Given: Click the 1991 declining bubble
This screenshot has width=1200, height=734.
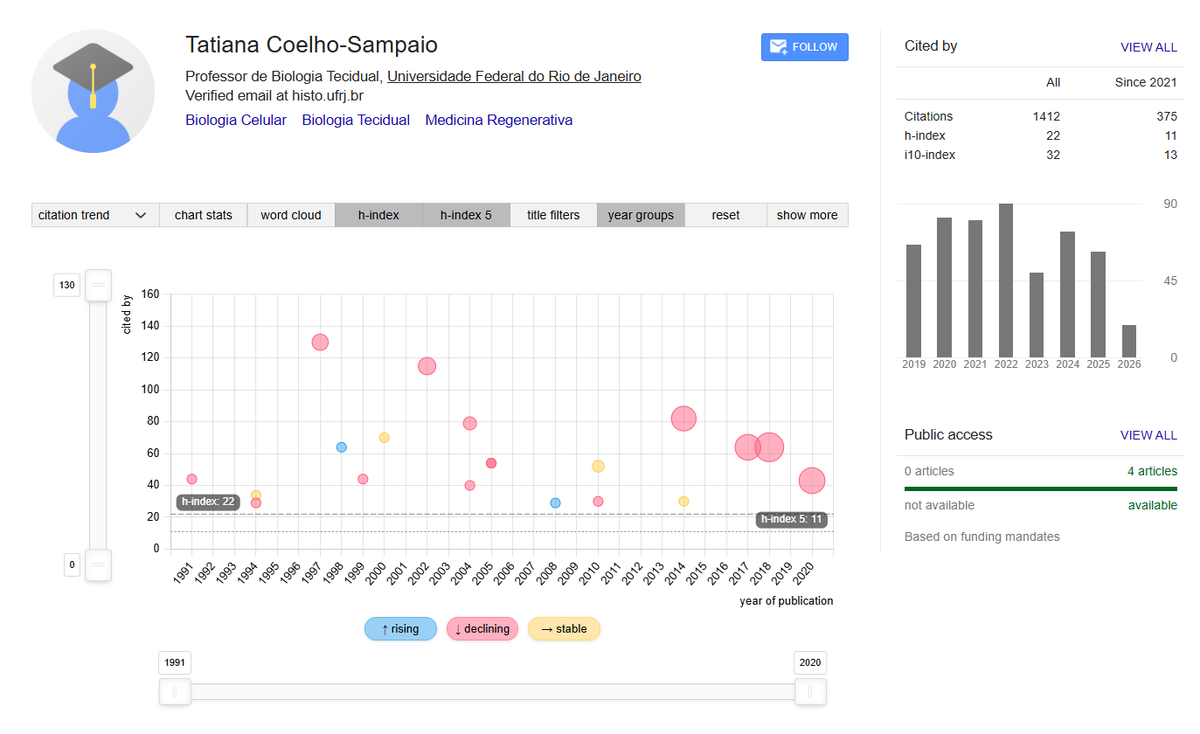Looking at the screenshot, I should [x=192, y=479].
